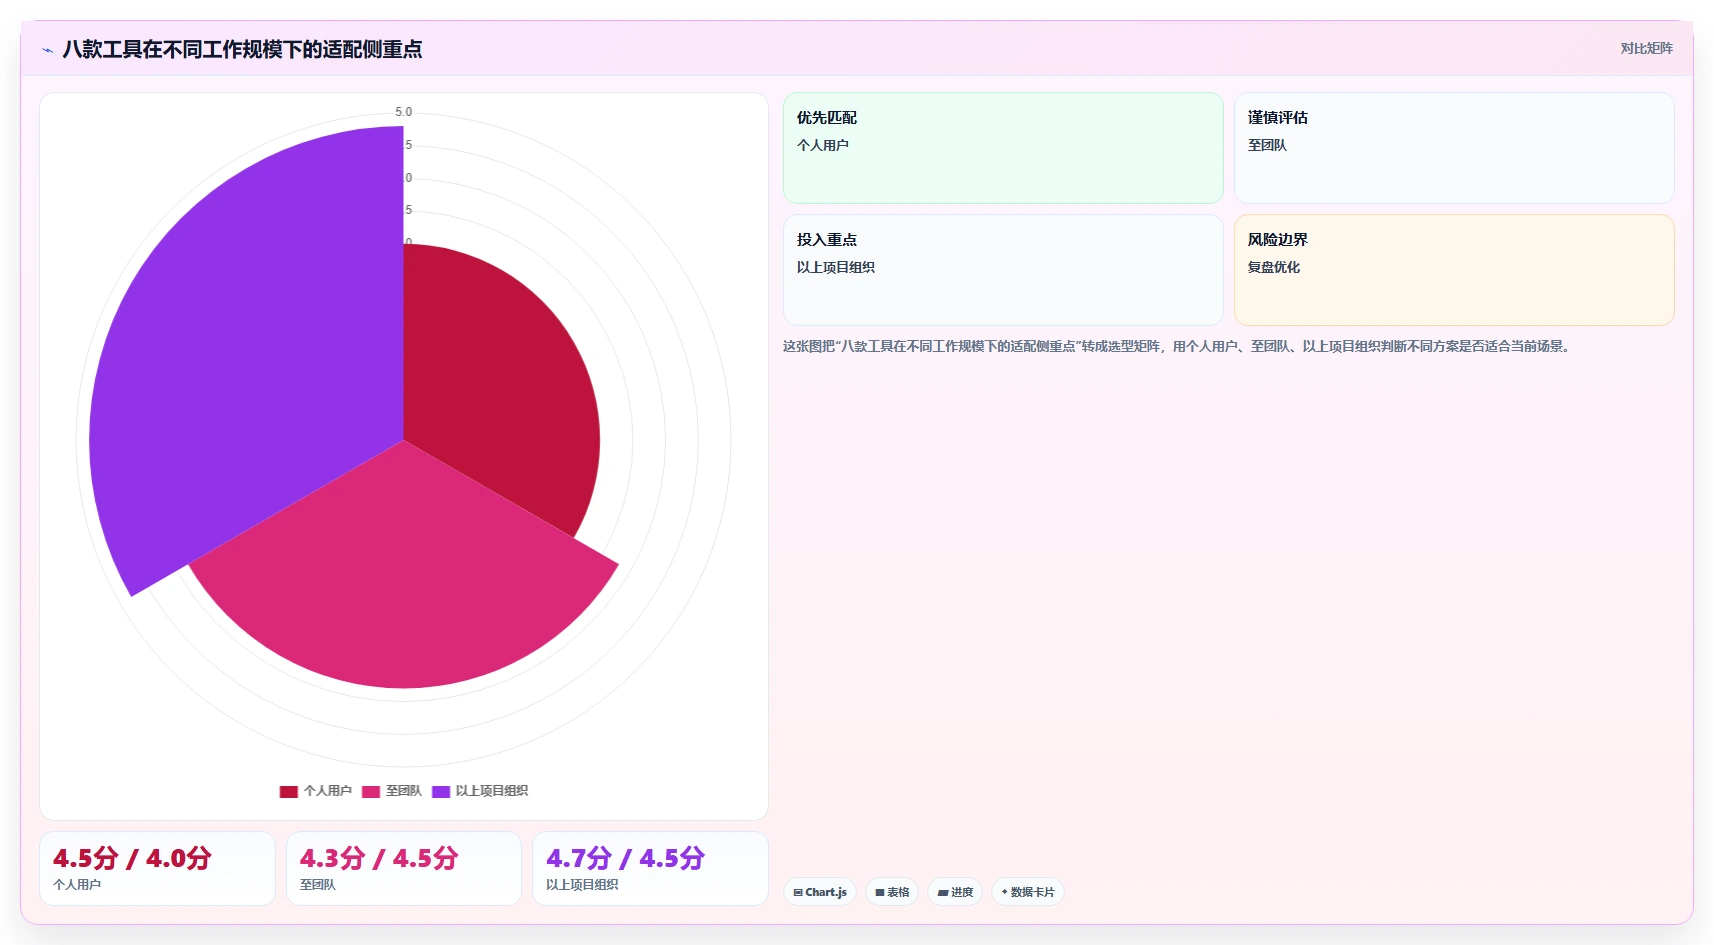Screen dimensions: 1714x945
Task: Select the 表格 tag
Action: click(892, 892)
